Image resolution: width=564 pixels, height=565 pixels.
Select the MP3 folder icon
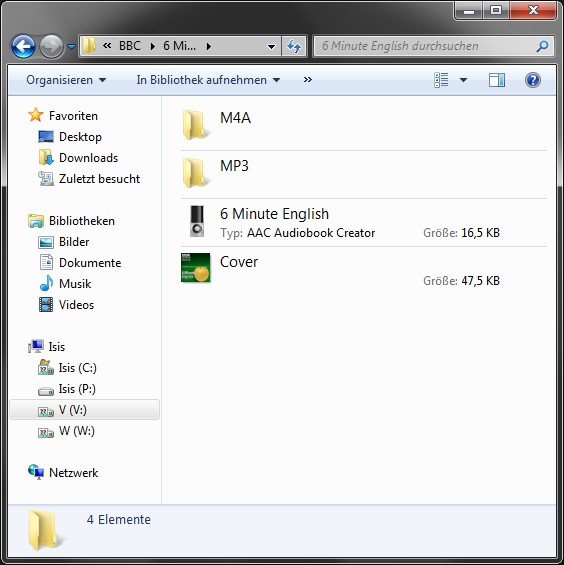point(195,173)
